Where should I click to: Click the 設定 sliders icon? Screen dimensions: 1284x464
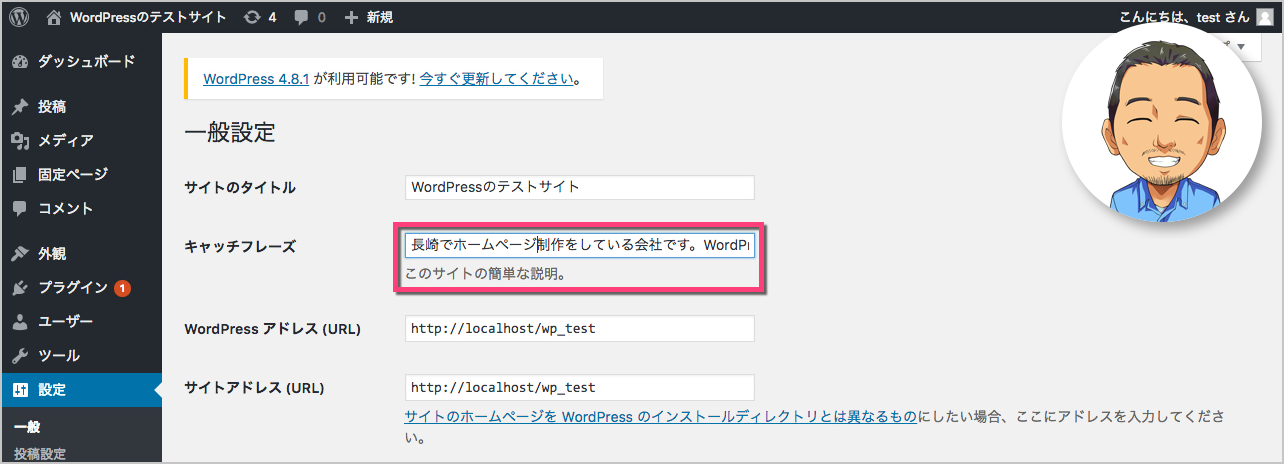(20, 390)
